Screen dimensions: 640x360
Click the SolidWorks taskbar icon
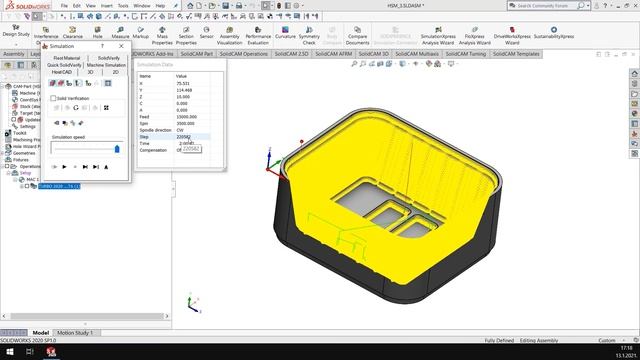tap(51, 351)
